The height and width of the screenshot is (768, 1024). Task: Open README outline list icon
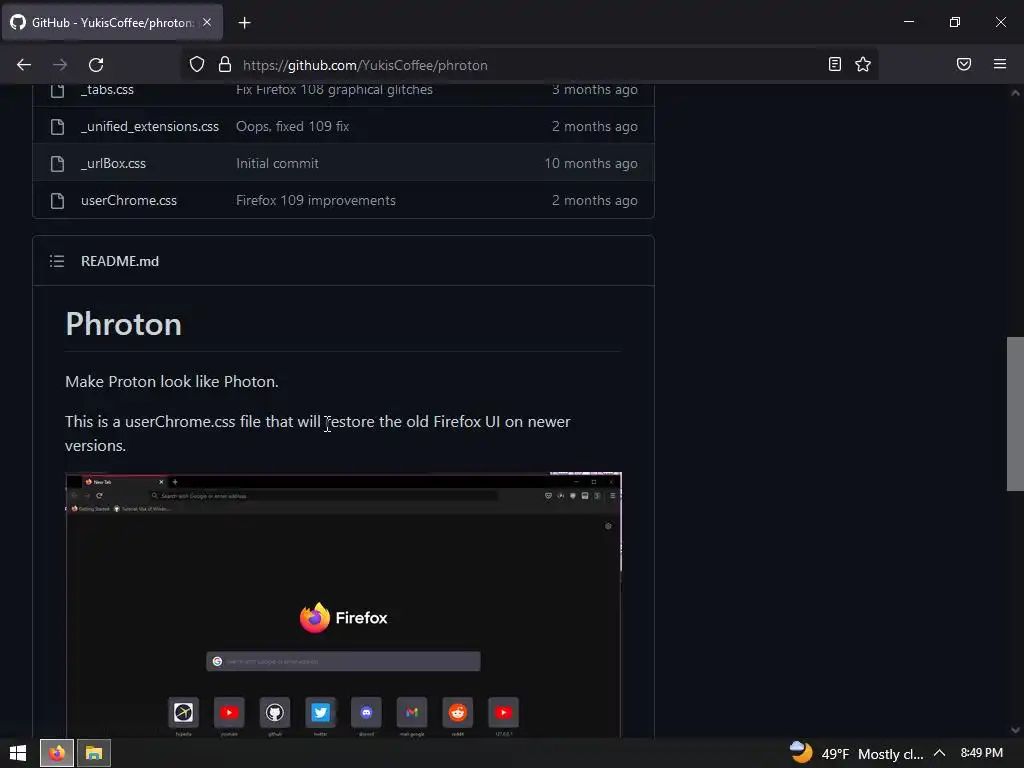(57, 261)
